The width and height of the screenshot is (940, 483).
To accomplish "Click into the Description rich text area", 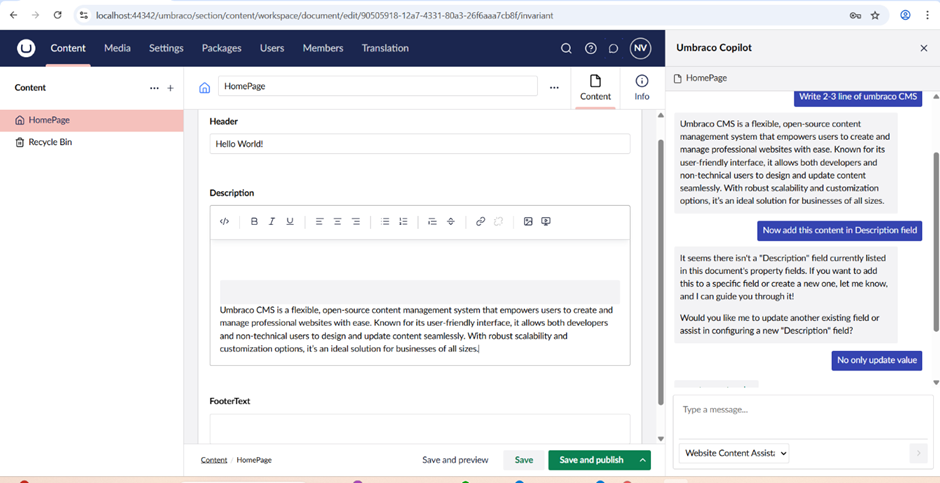I will (420, 302).
